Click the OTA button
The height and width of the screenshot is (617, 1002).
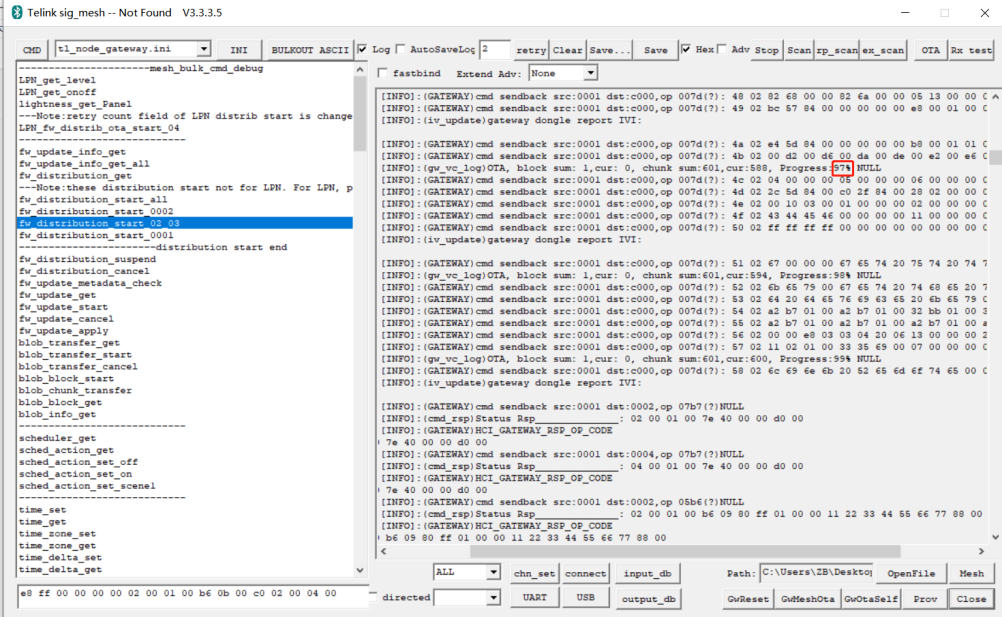coord(930,50)
